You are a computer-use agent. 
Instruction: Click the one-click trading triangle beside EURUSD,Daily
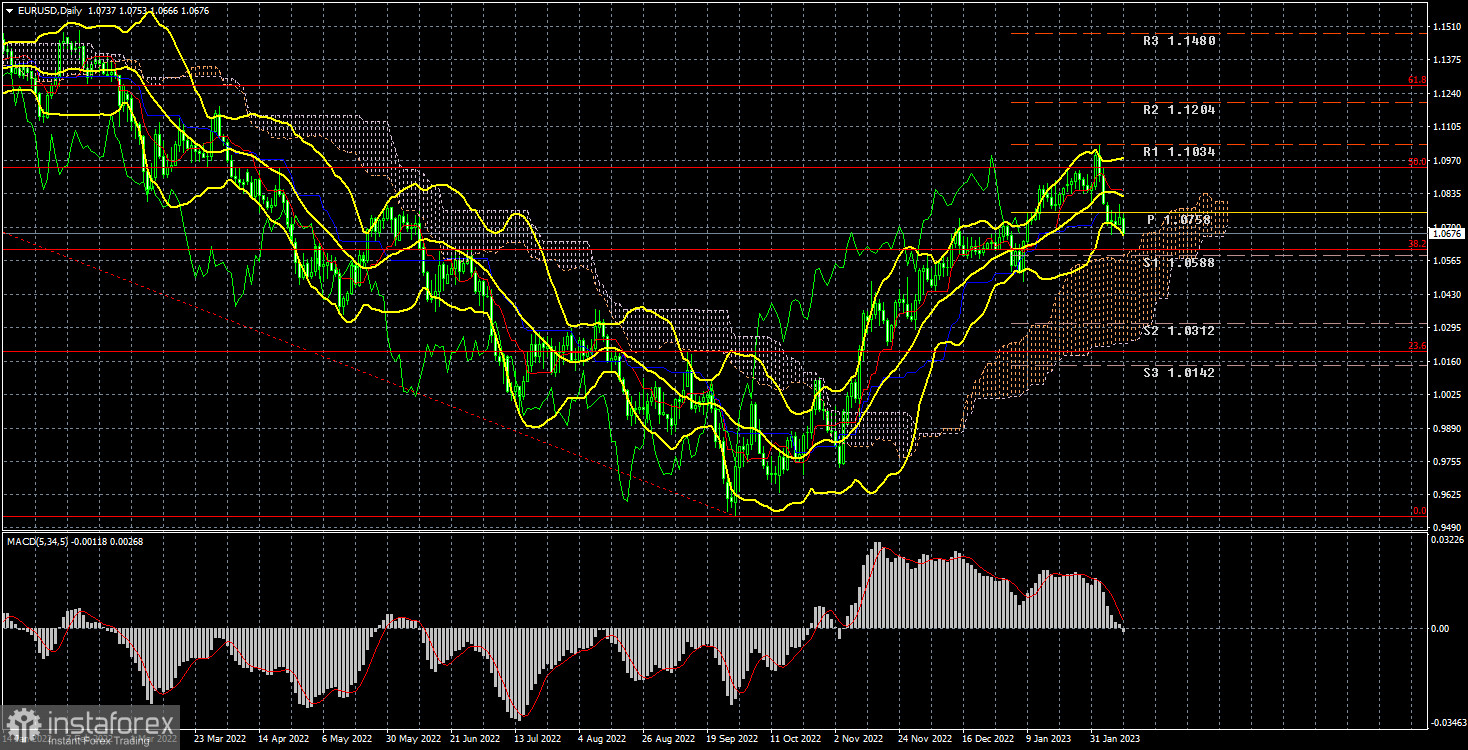pos(8,9)
